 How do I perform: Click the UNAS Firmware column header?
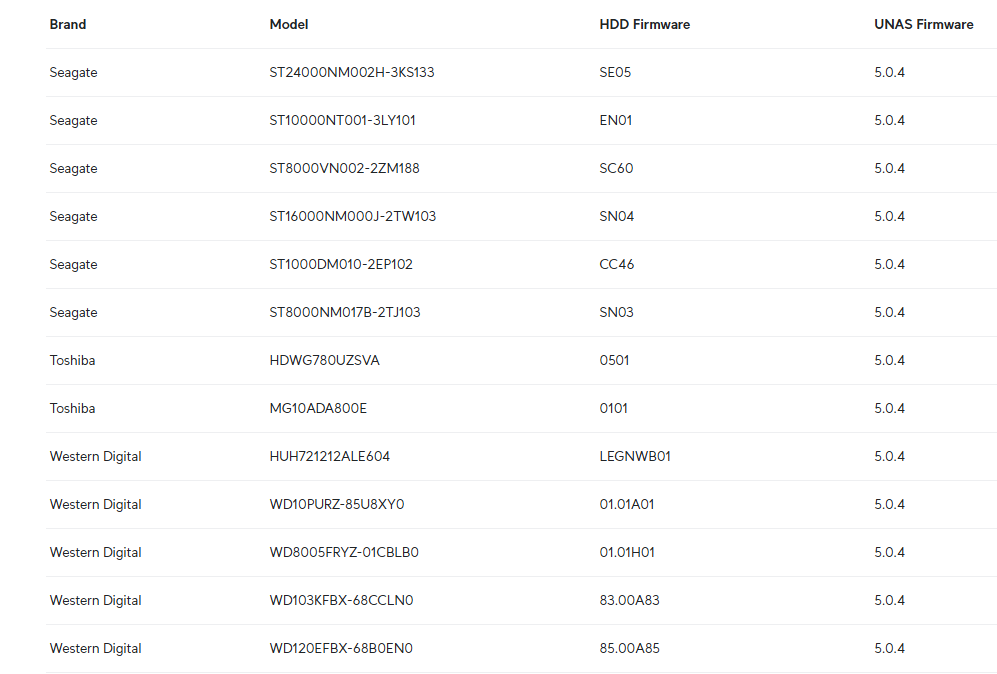(x=923, y=24)
